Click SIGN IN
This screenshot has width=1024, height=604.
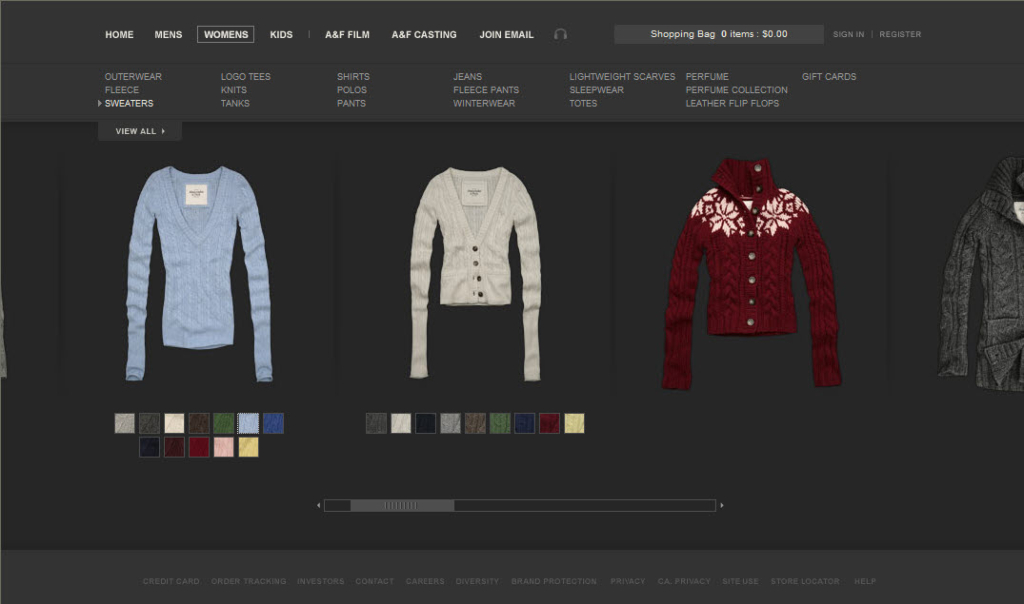[x=848, y=34]
